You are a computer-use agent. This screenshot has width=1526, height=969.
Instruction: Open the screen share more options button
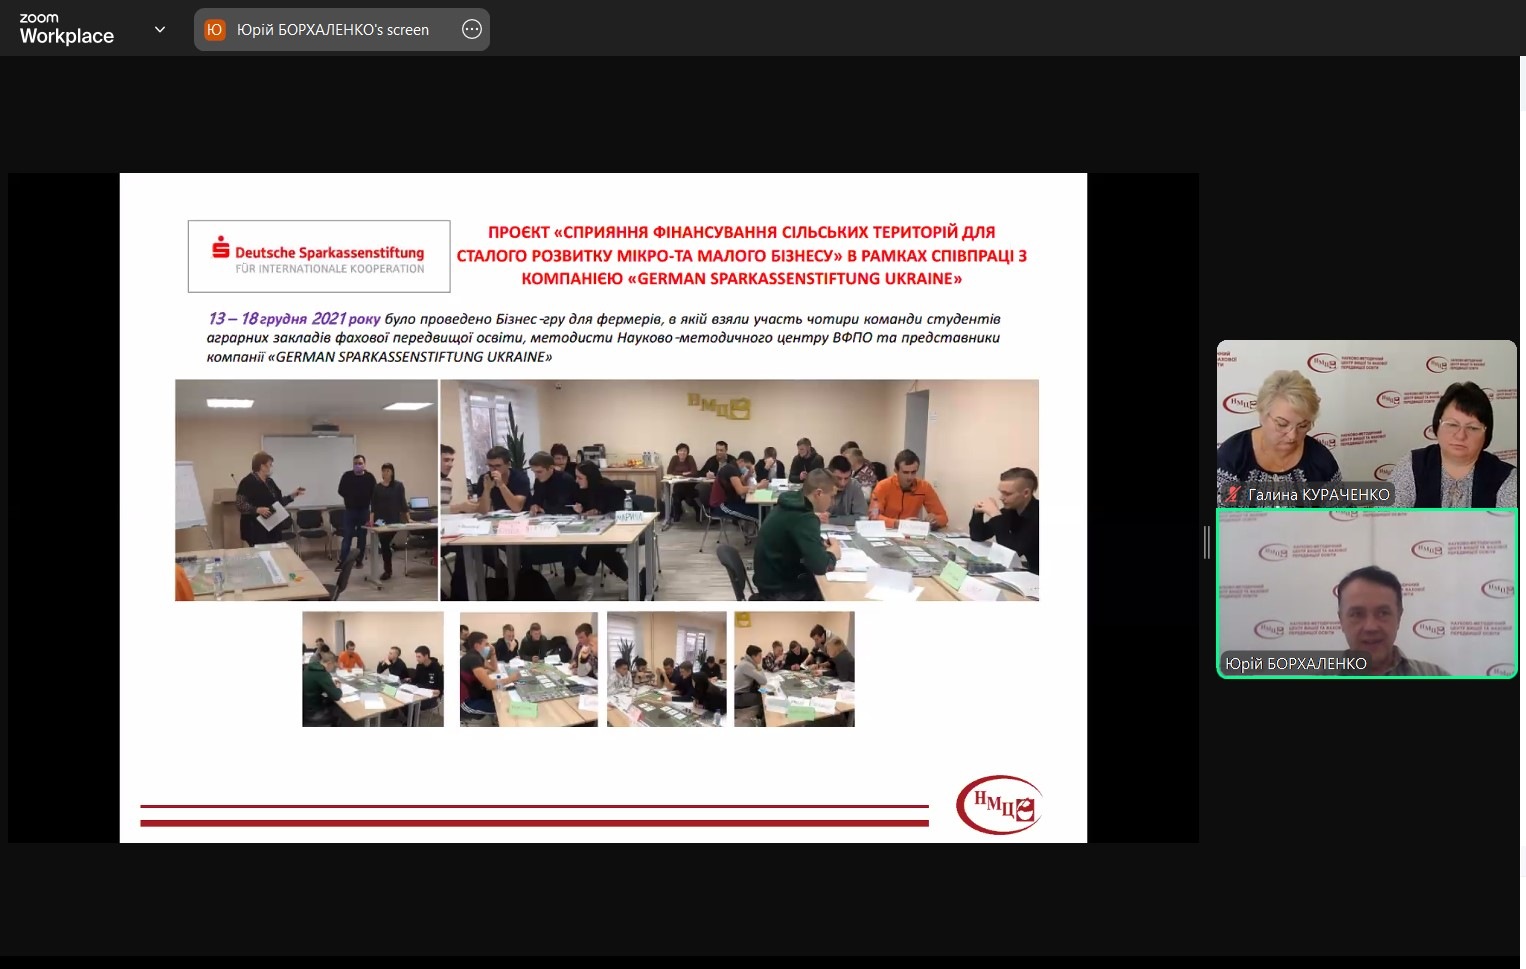click(x=472, y=30)
